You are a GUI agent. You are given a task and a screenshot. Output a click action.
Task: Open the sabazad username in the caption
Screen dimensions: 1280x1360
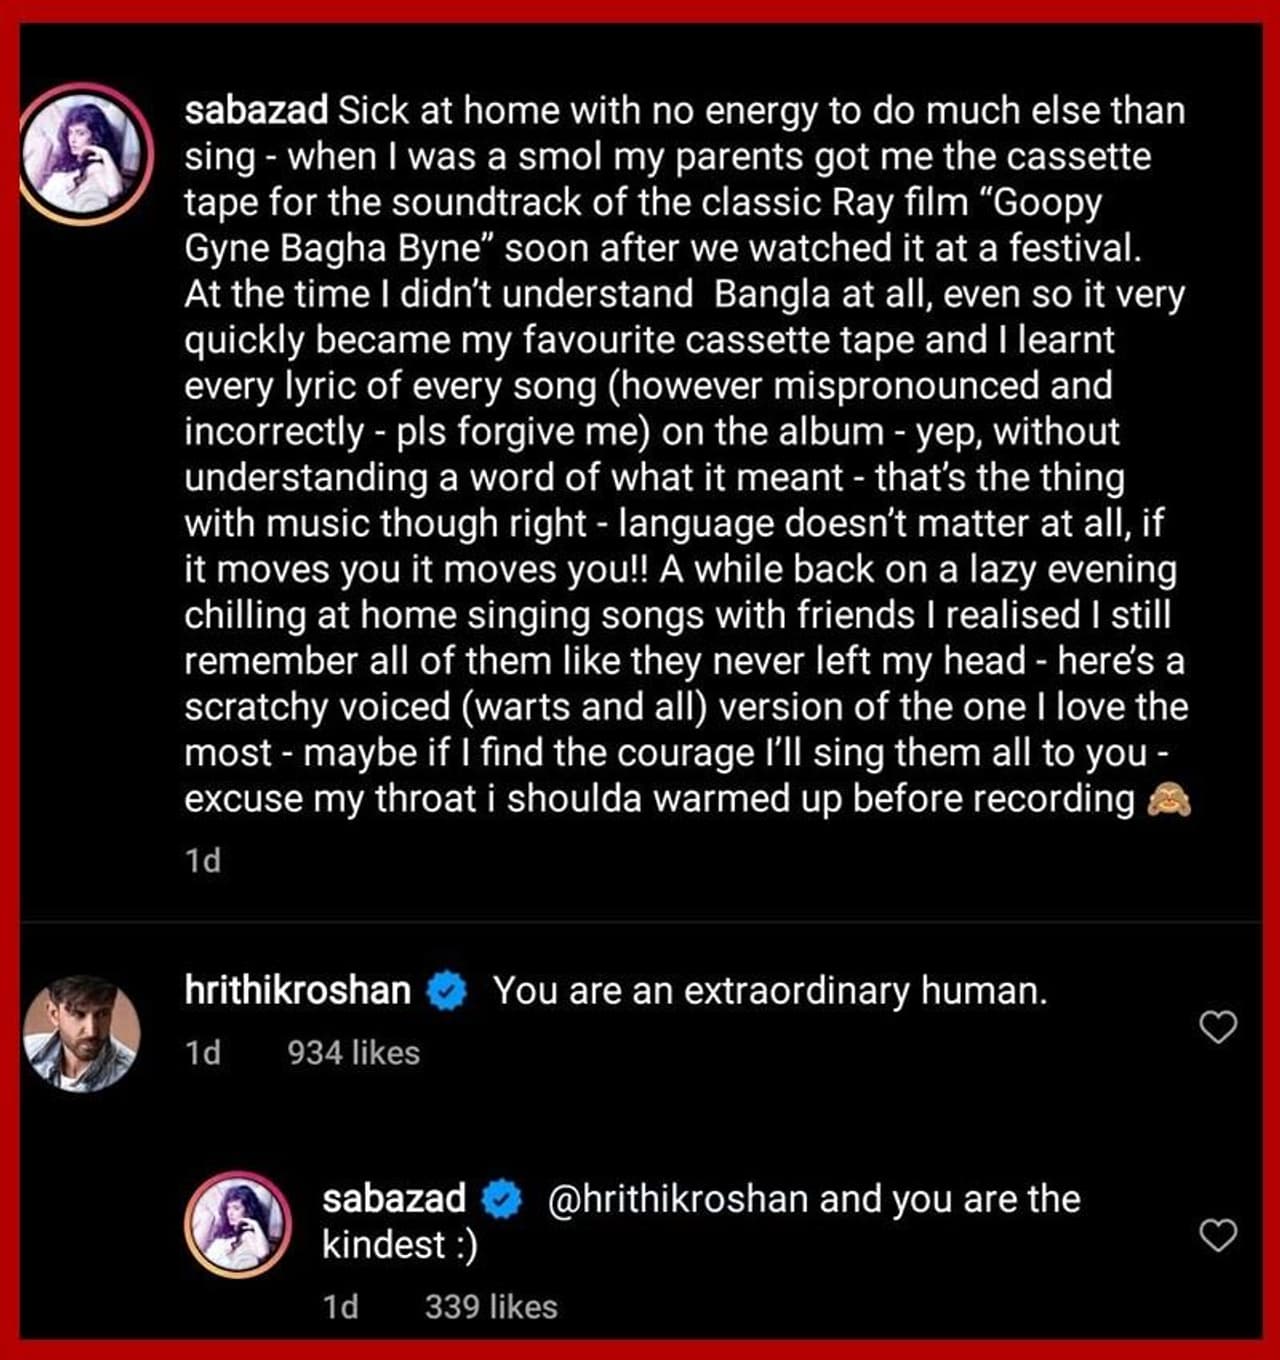click(256, 110)
